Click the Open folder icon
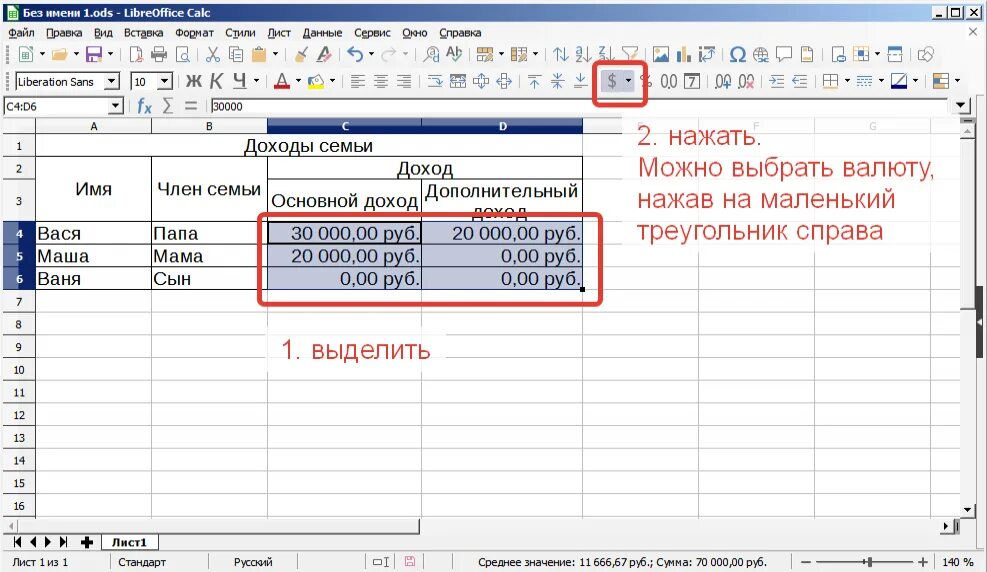 tap(59, 55)
